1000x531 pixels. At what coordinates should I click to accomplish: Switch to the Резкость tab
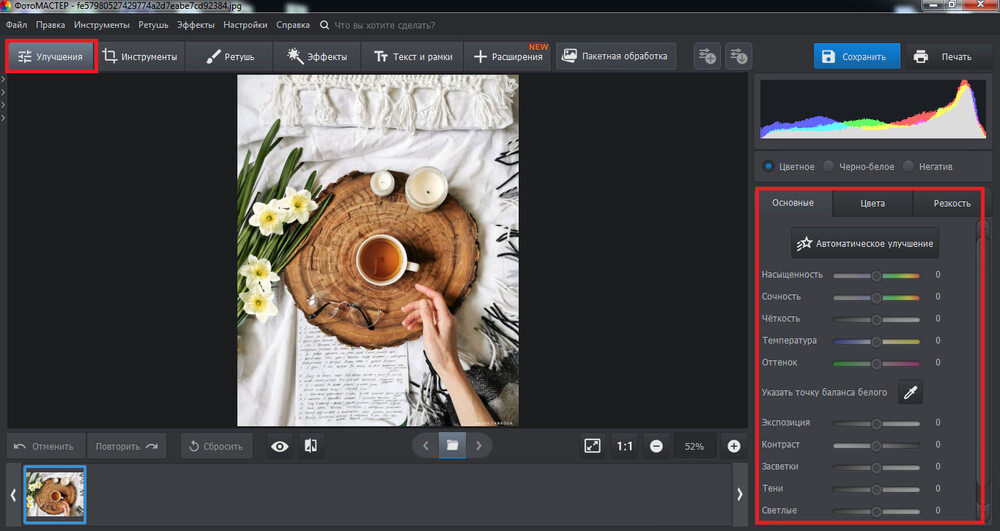951,203
